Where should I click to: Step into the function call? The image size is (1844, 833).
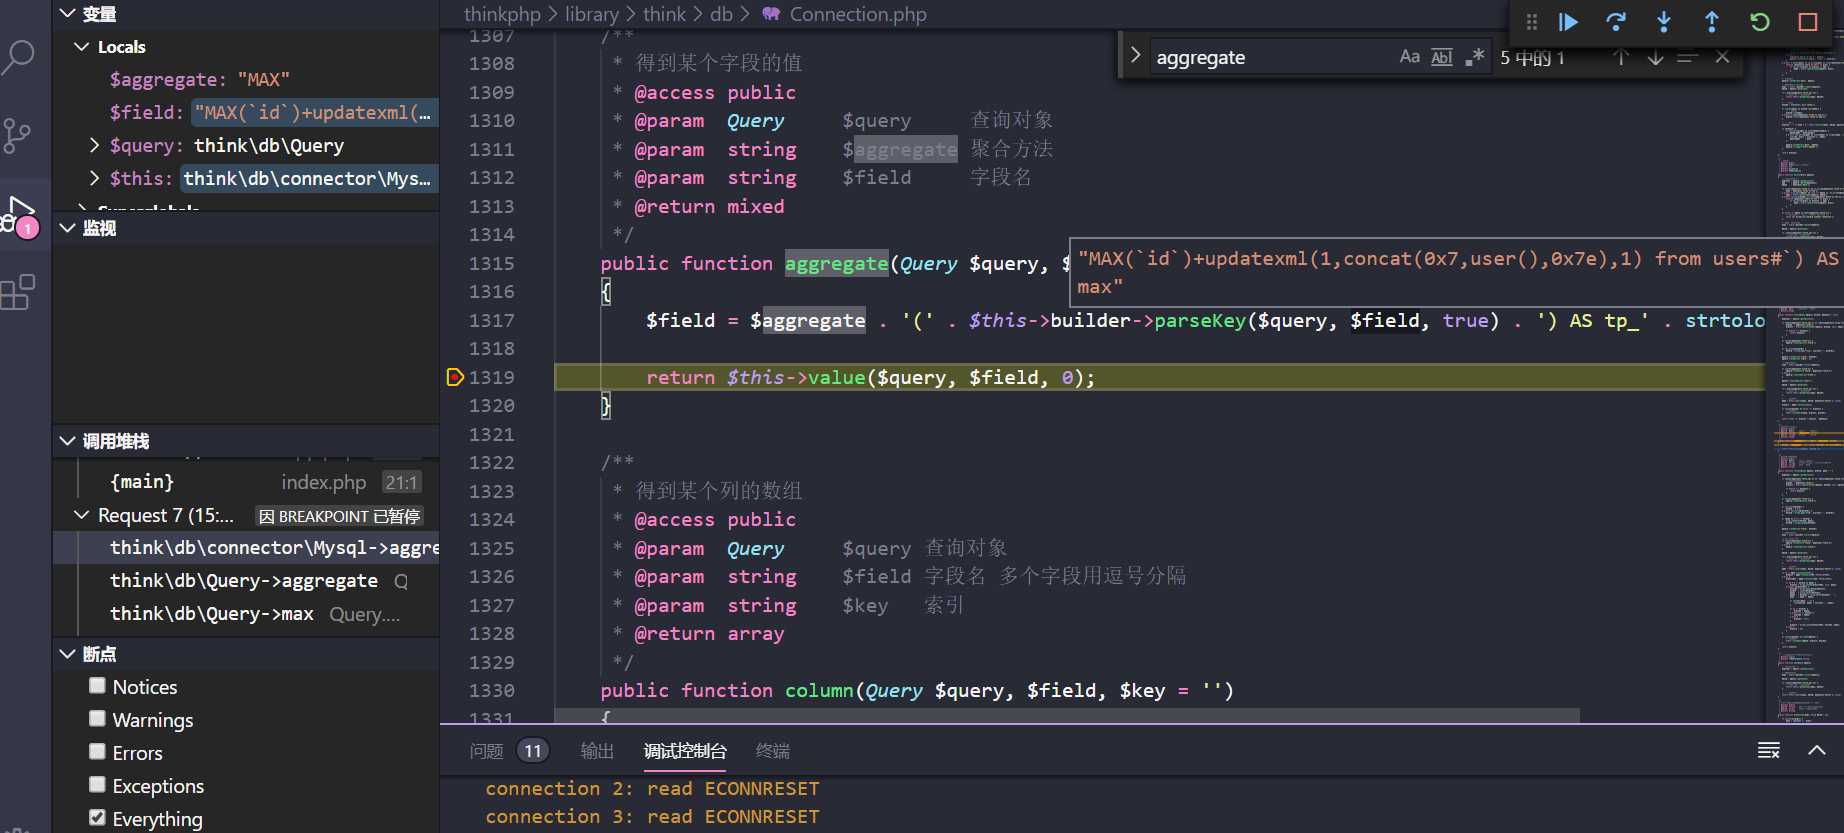[1664, 22]
